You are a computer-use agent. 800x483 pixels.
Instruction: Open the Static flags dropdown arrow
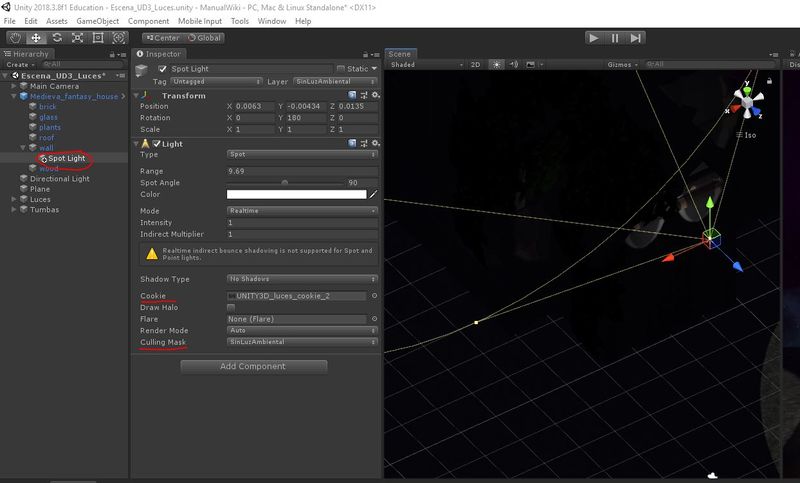click(x=374, y=68)
